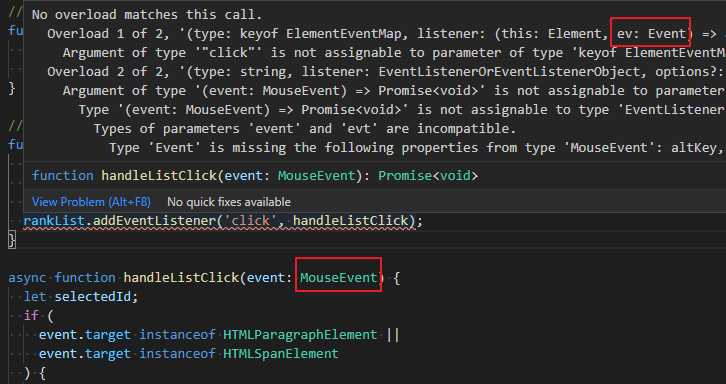Select the line starting 'Type '(event: MouseEvent) => Promise<void>'

click(402, 109)
